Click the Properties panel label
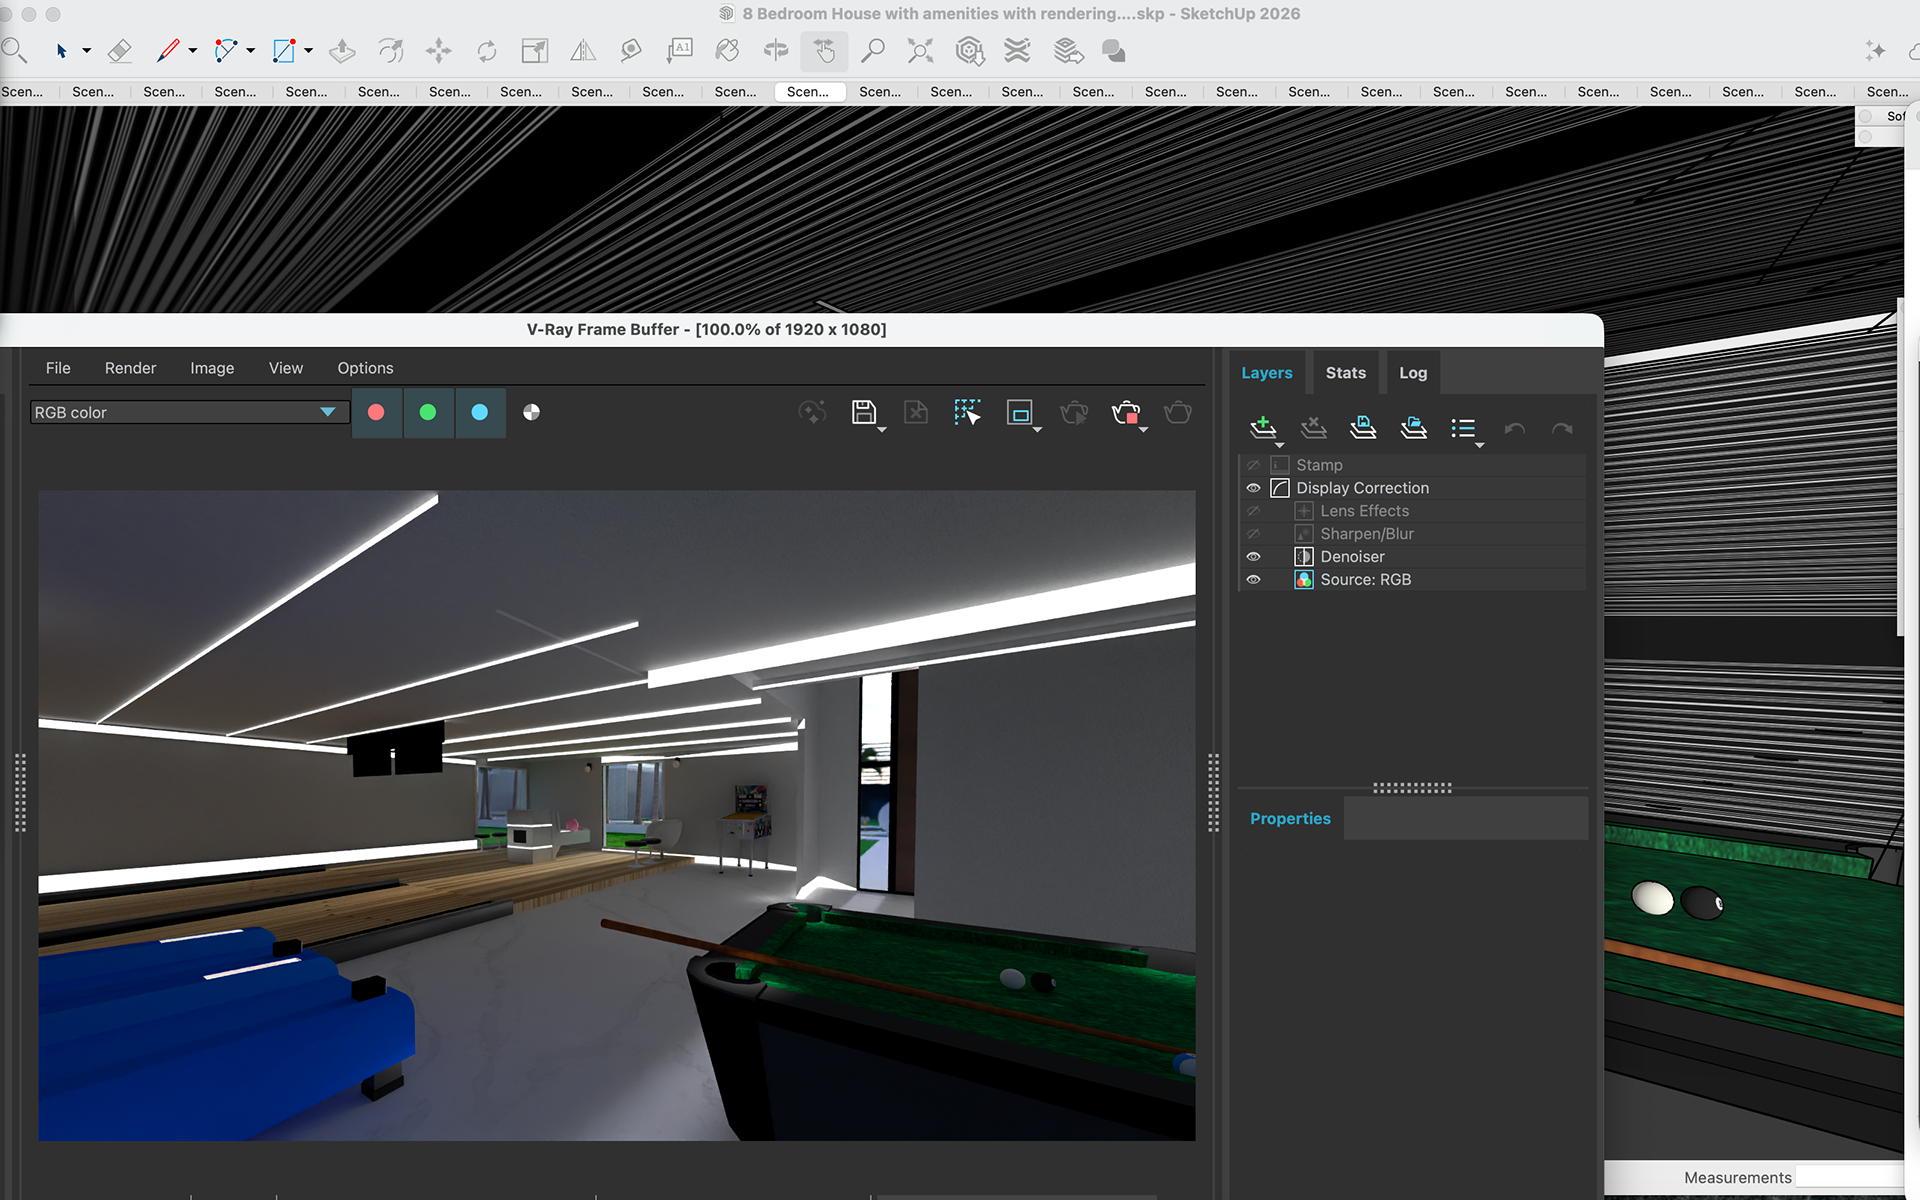 [1290, 818]
